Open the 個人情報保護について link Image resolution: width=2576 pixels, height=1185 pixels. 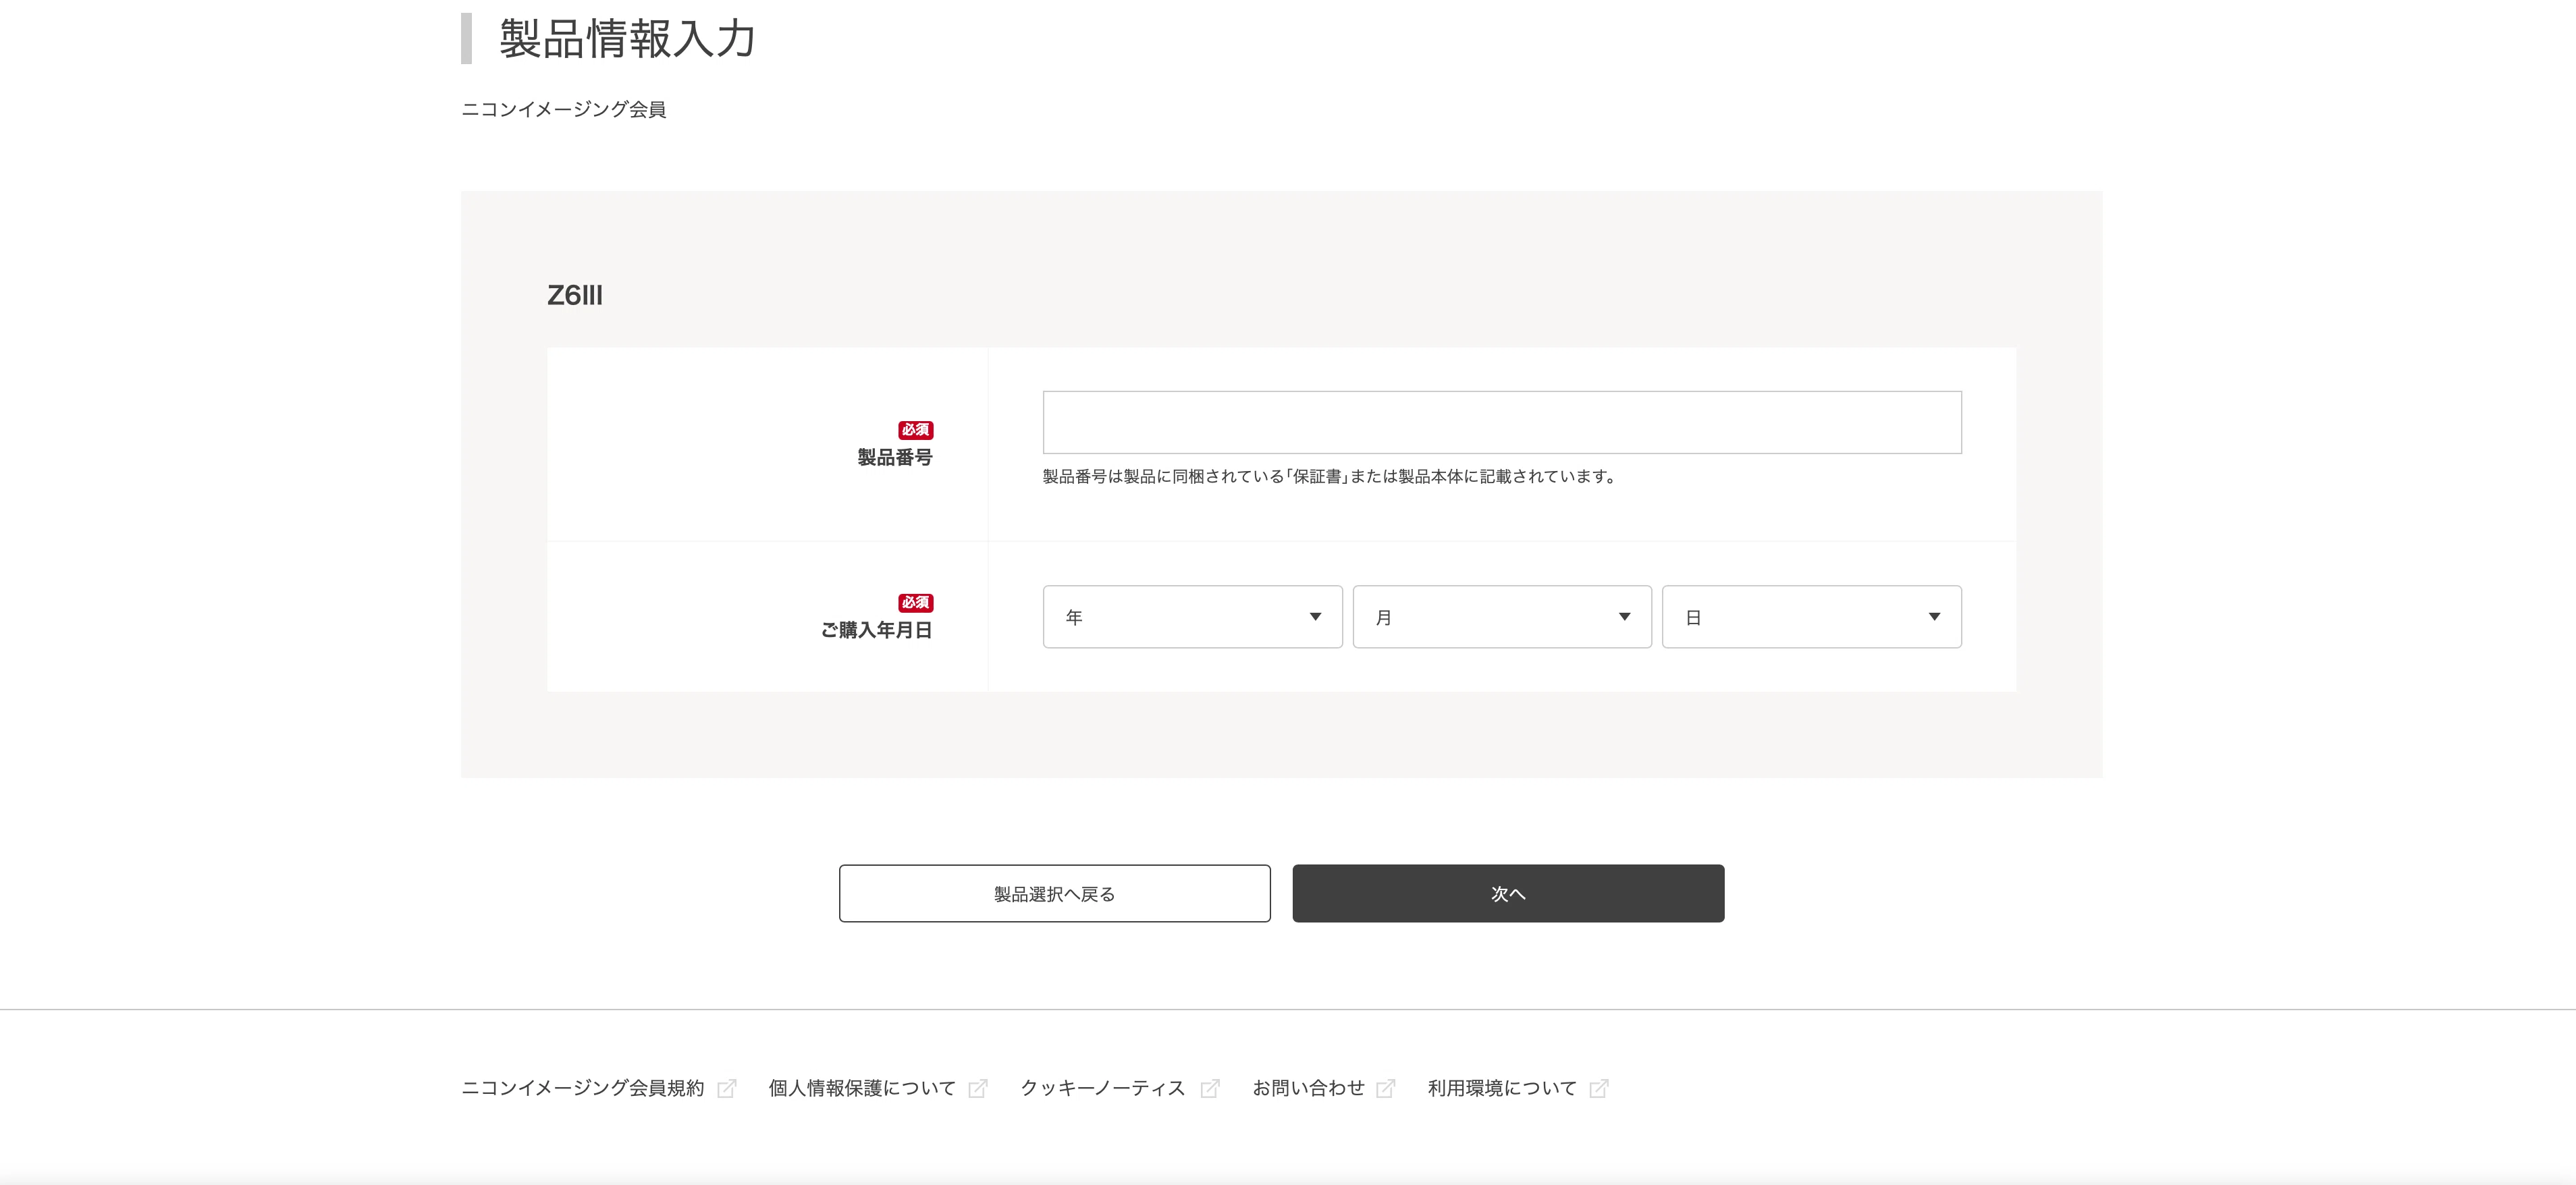point(862,1088)
